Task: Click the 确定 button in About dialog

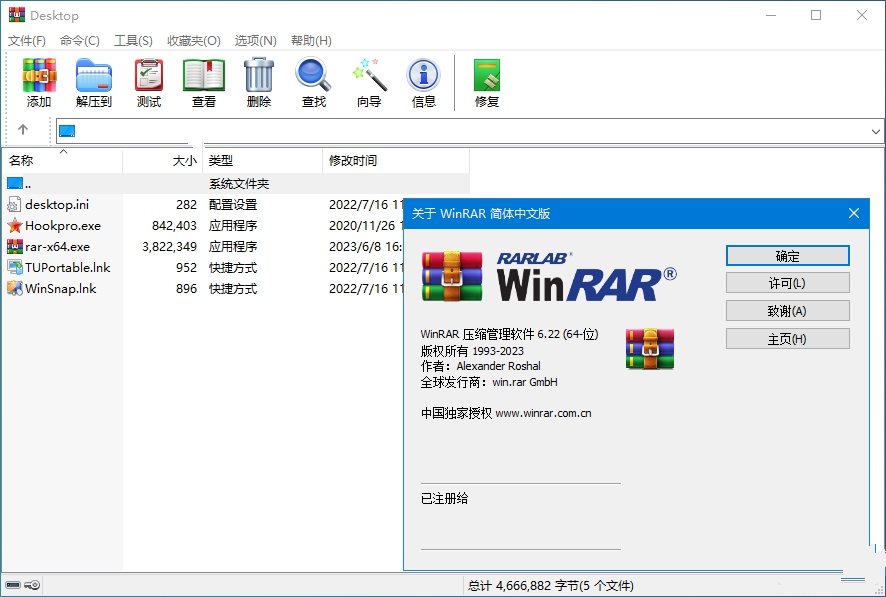Action: click(x=788, y=255)
